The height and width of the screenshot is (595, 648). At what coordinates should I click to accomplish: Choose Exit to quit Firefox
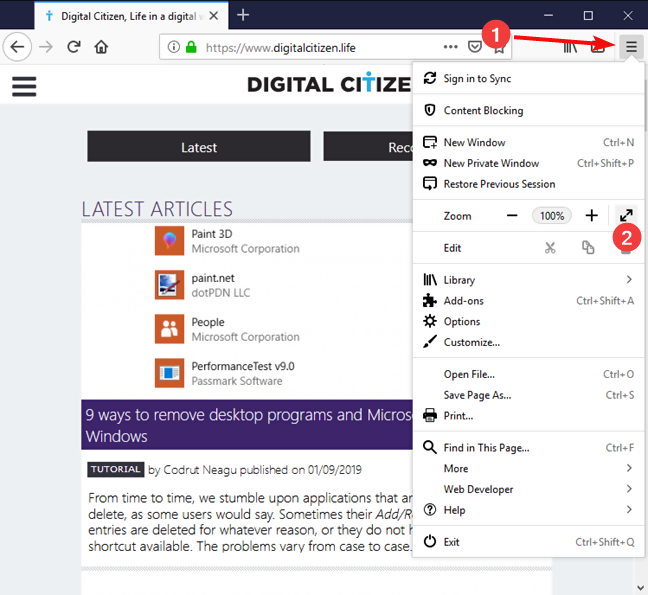529,542
